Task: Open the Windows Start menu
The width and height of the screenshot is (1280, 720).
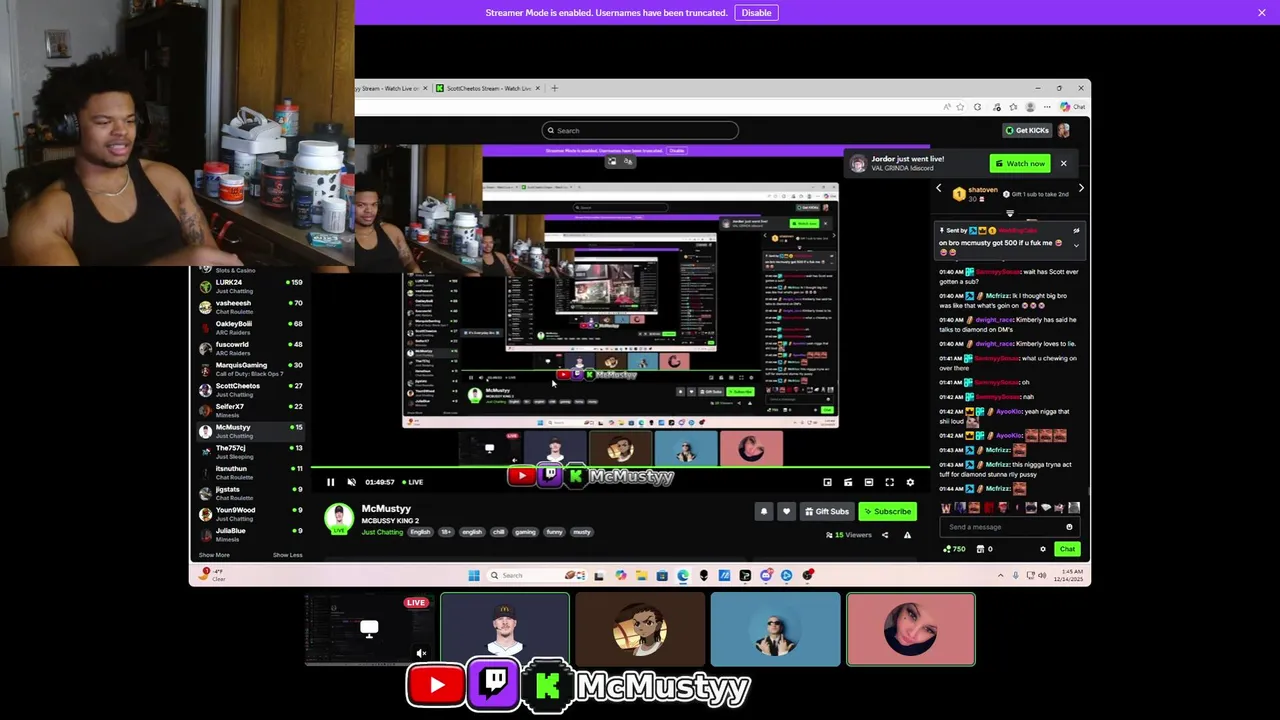Action: pyautogui.click(x=474, y=575)
